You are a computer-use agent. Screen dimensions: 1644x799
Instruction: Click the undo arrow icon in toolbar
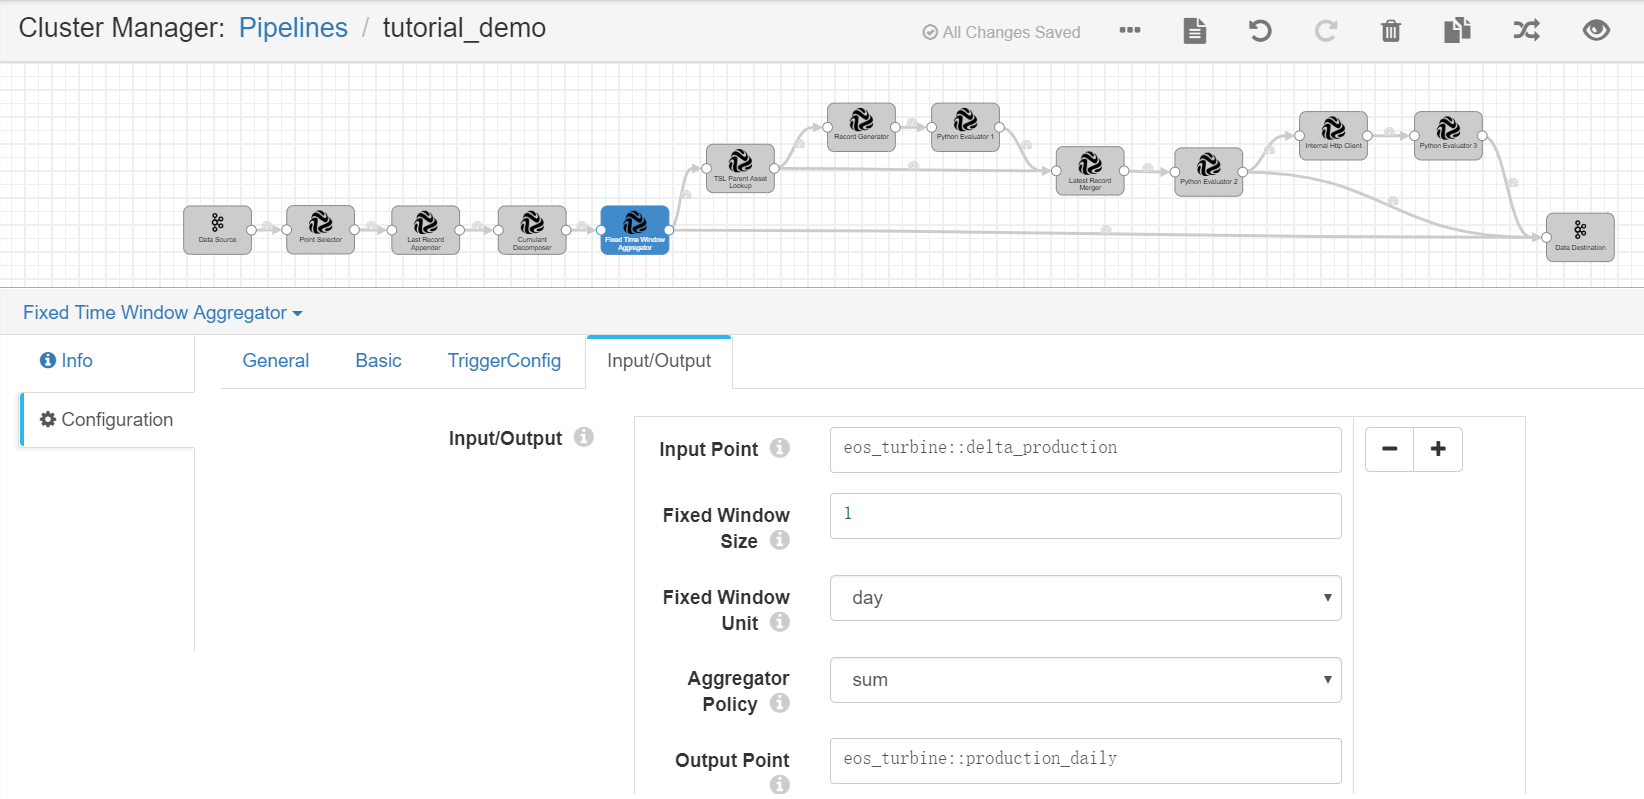(1260, 31)
